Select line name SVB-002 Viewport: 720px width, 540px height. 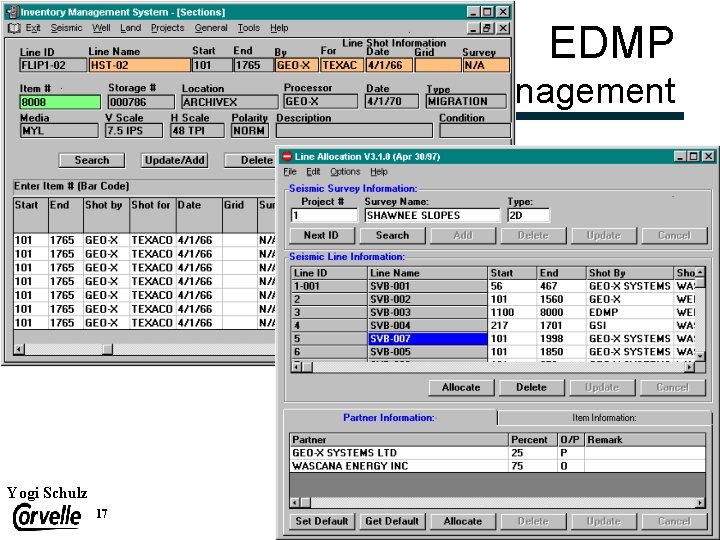[x=428, y=299]
